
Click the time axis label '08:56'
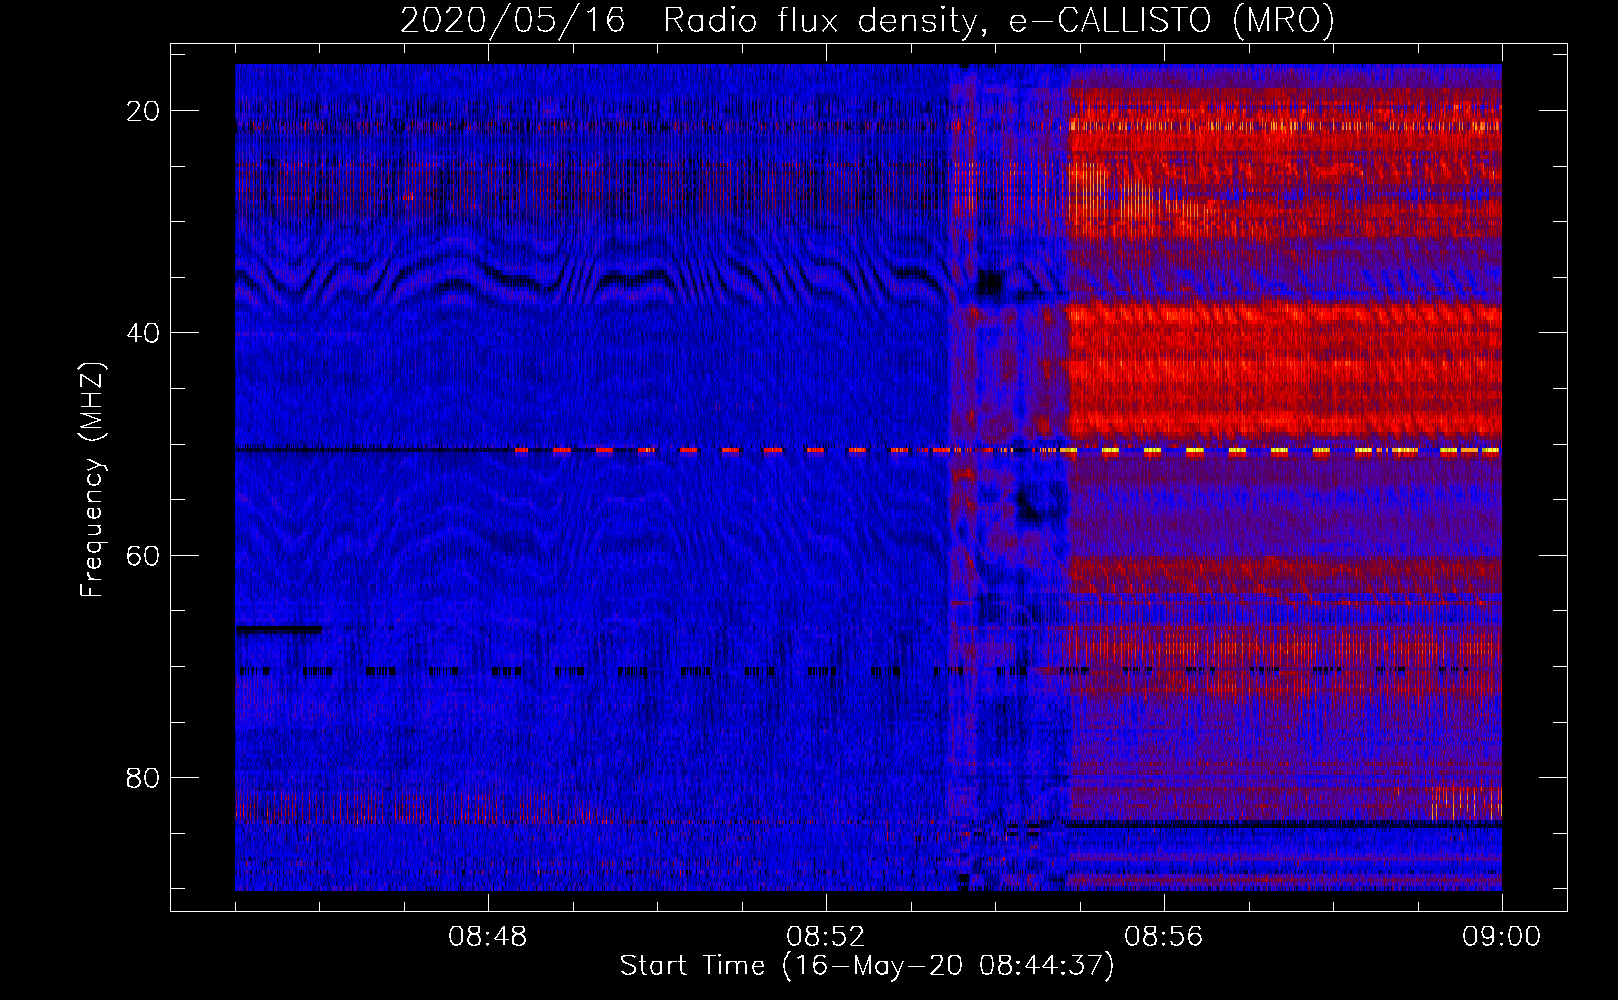pos(1164,937)
